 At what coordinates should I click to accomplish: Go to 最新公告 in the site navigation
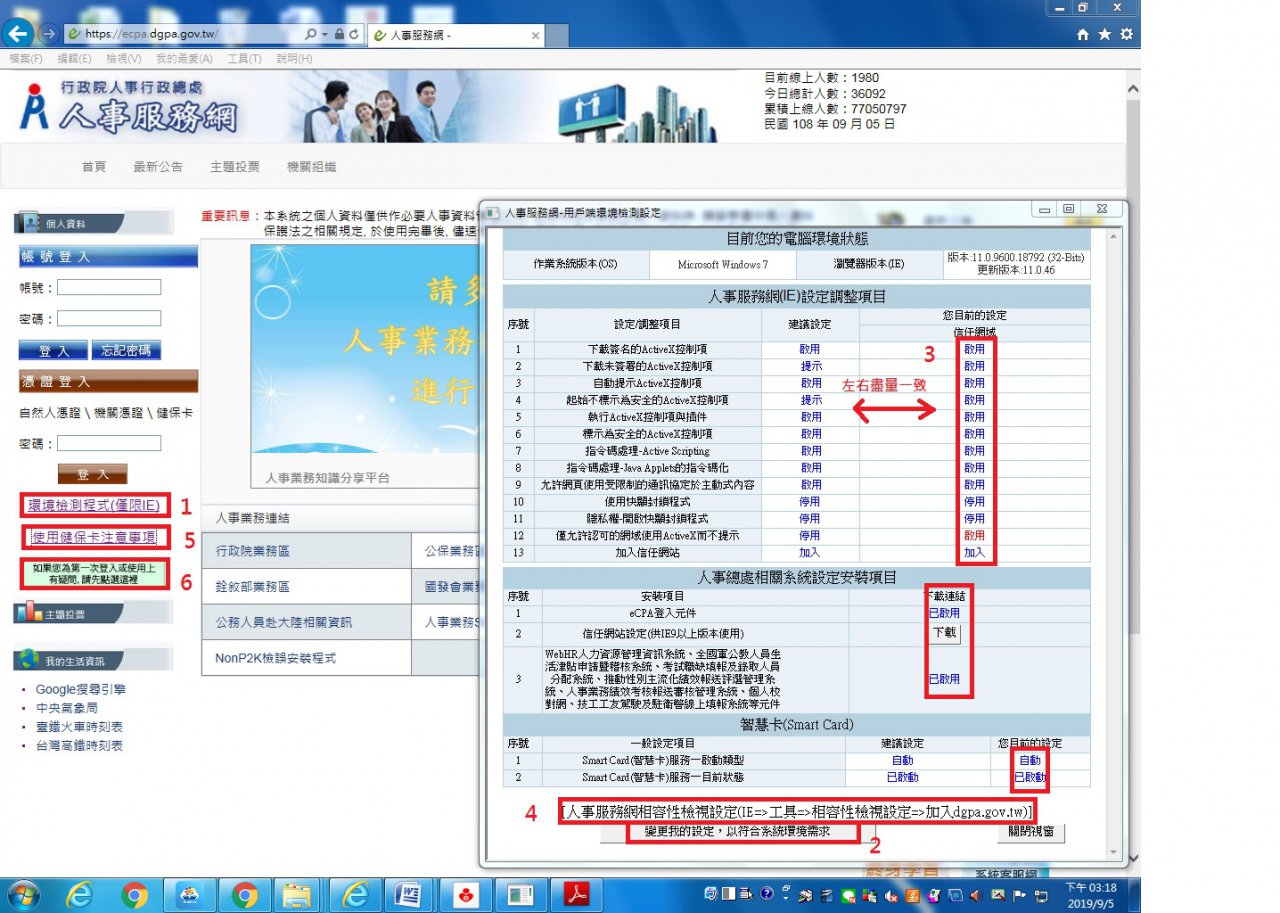point(158,167)
